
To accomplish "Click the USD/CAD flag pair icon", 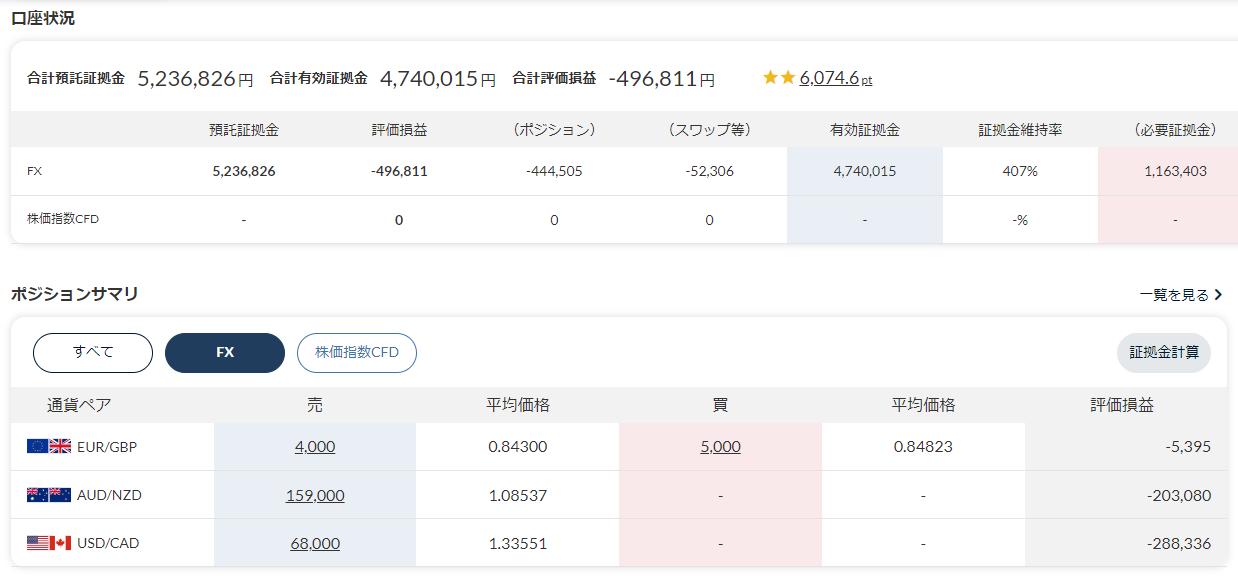I will [49, 543].
